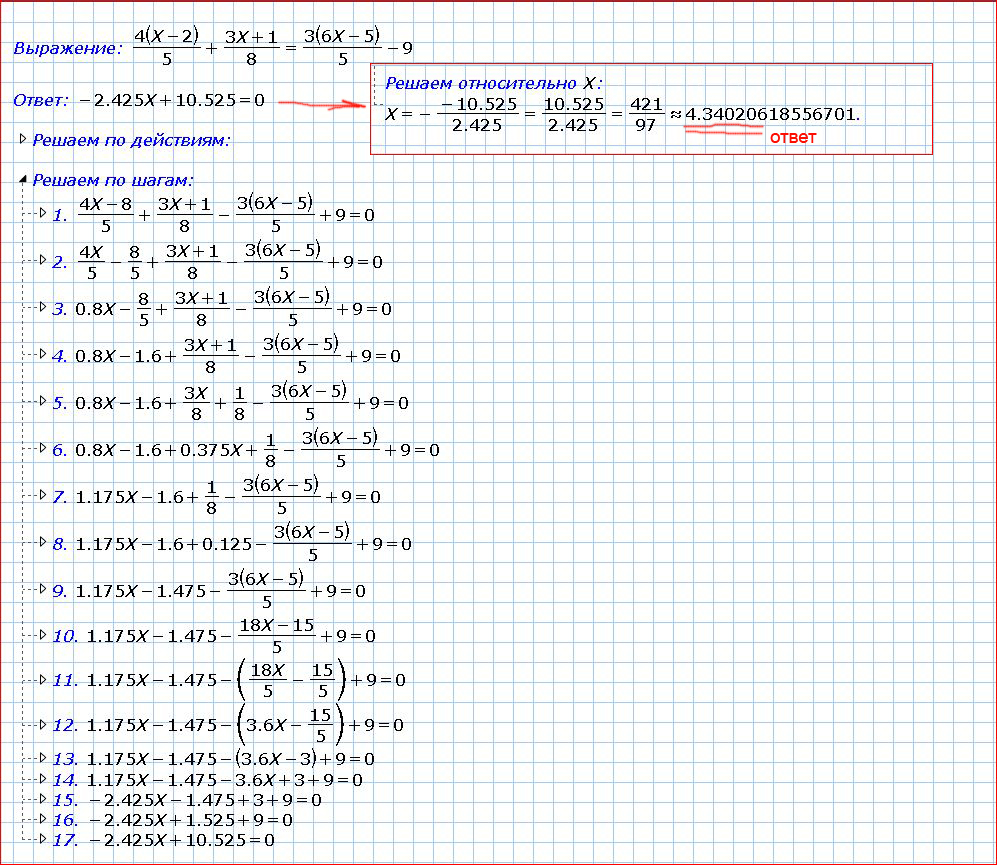Click step 14 equation with 3.6X+3+9

(224, 780)
